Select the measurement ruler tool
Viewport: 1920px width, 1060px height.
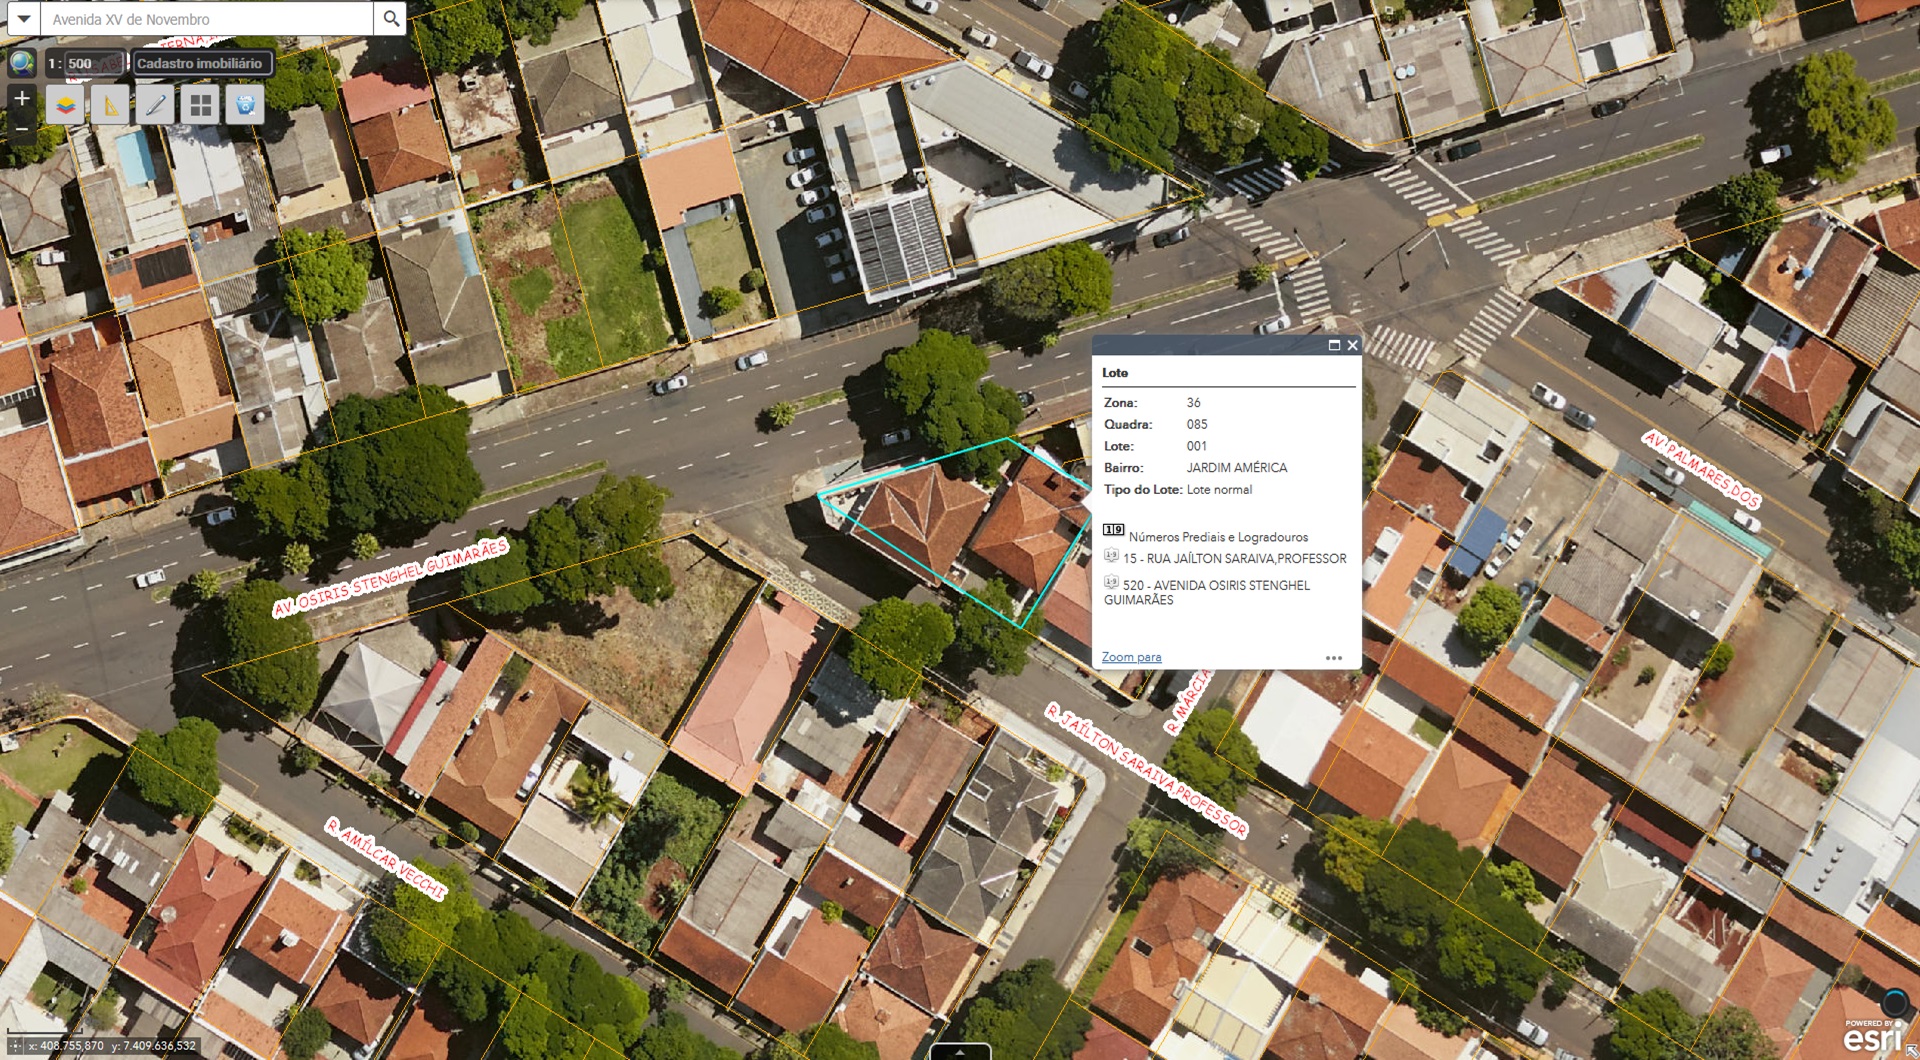pyautogui.click(x=110, y=105)
